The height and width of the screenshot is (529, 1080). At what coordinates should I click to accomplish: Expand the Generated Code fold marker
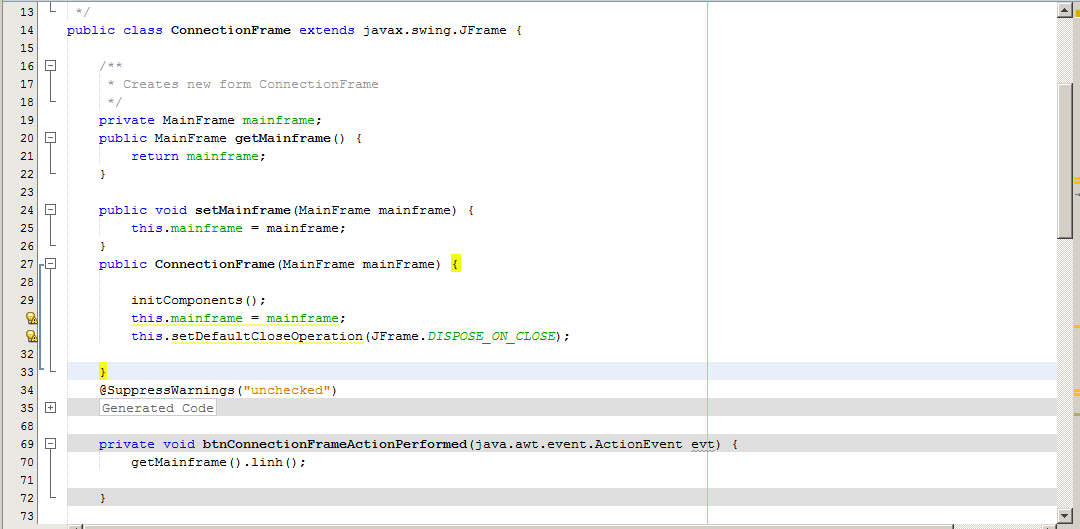click(x=51, y=408)
